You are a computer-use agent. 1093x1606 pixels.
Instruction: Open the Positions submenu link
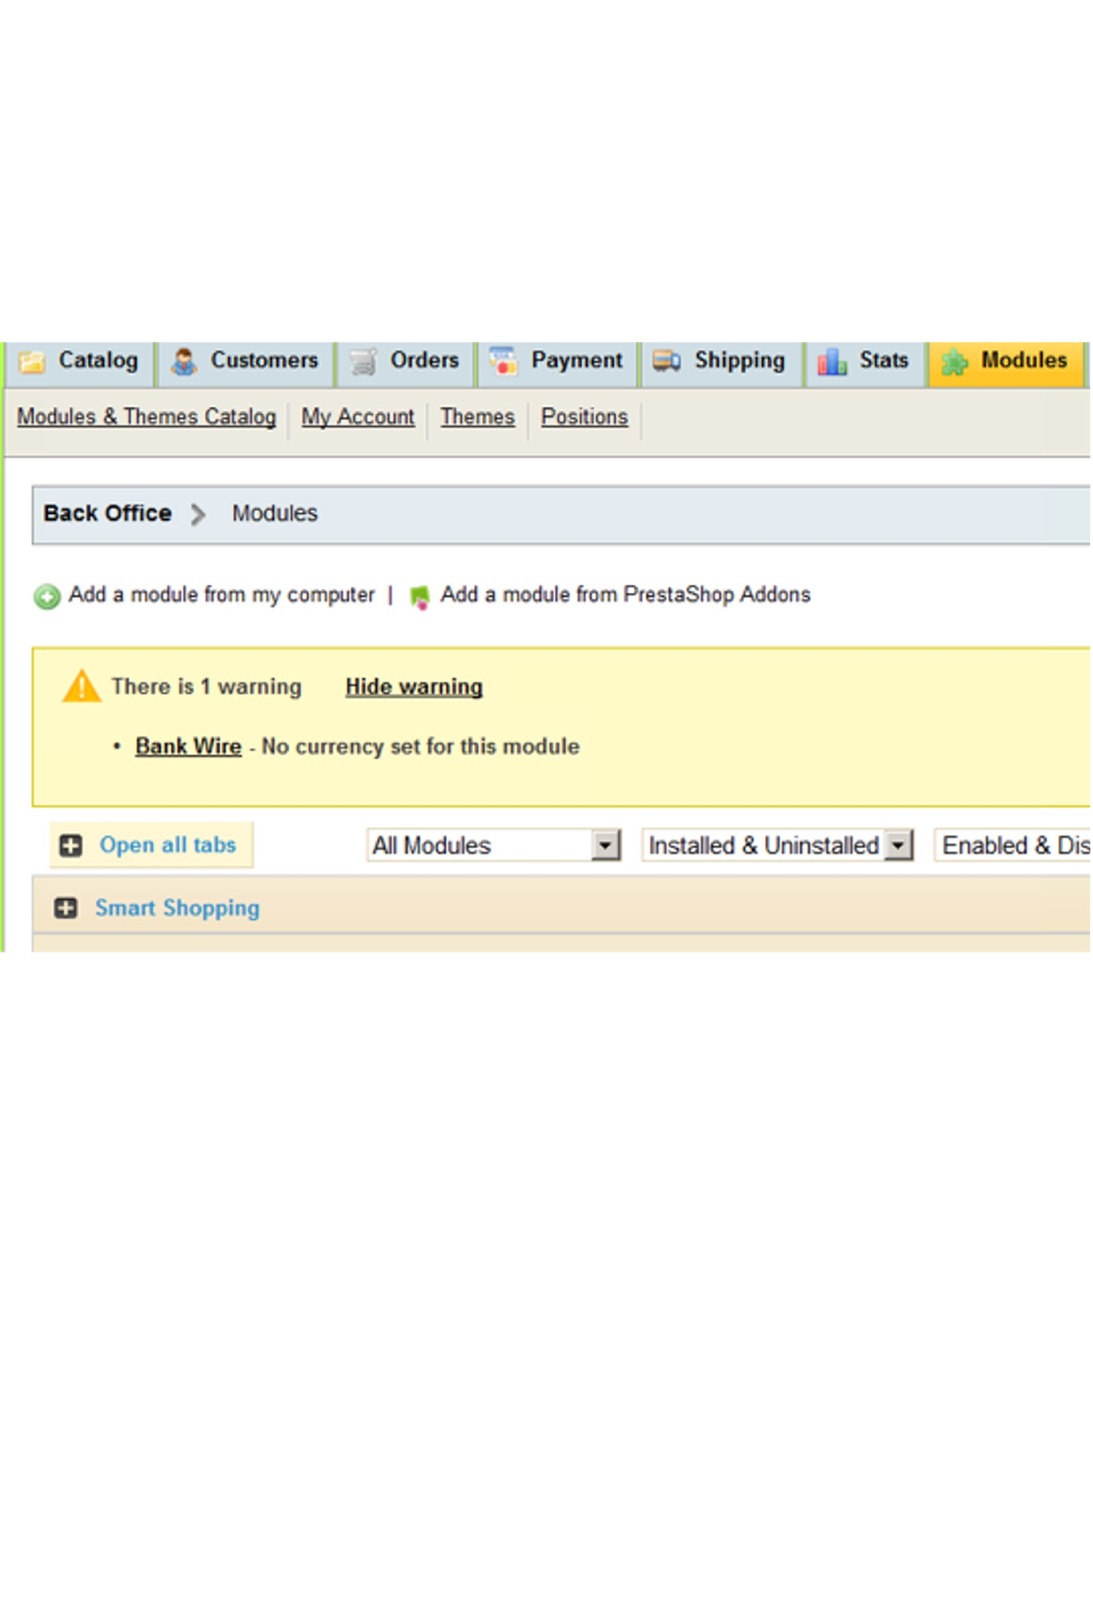585,417
